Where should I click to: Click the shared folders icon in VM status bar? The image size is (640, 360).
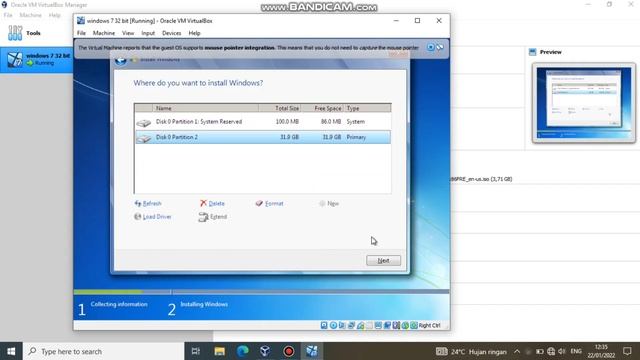[x=369, y=325]
